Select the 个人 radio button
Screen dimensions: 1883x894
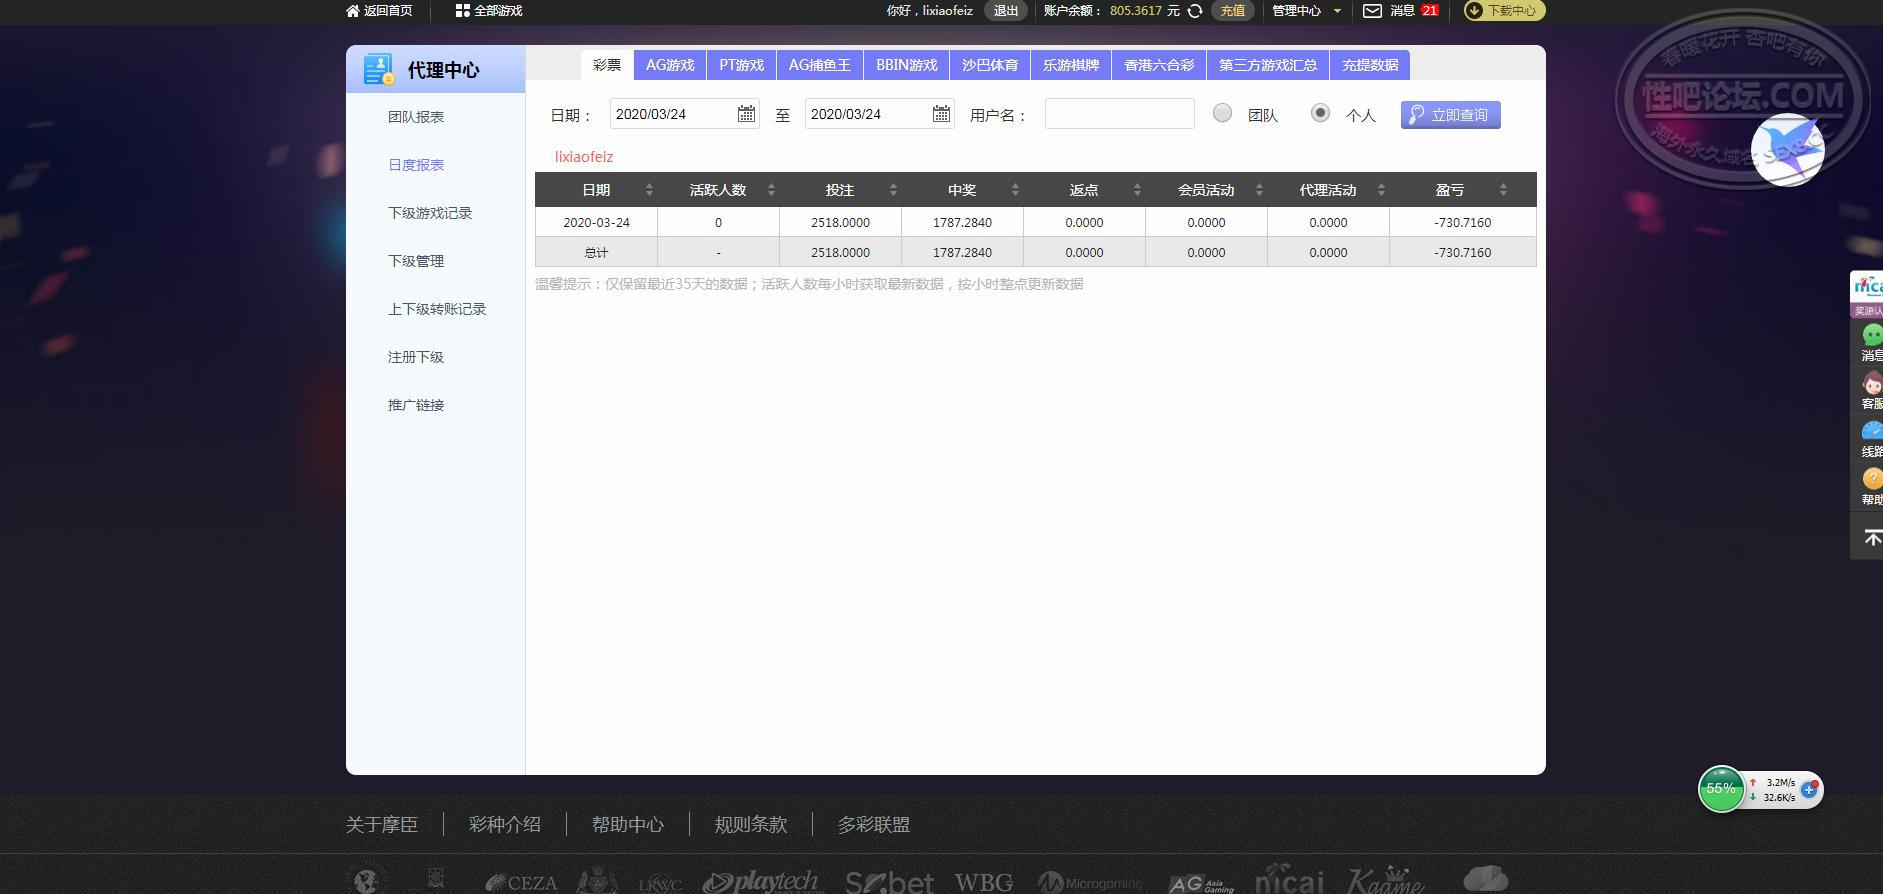coord(1320,113)
